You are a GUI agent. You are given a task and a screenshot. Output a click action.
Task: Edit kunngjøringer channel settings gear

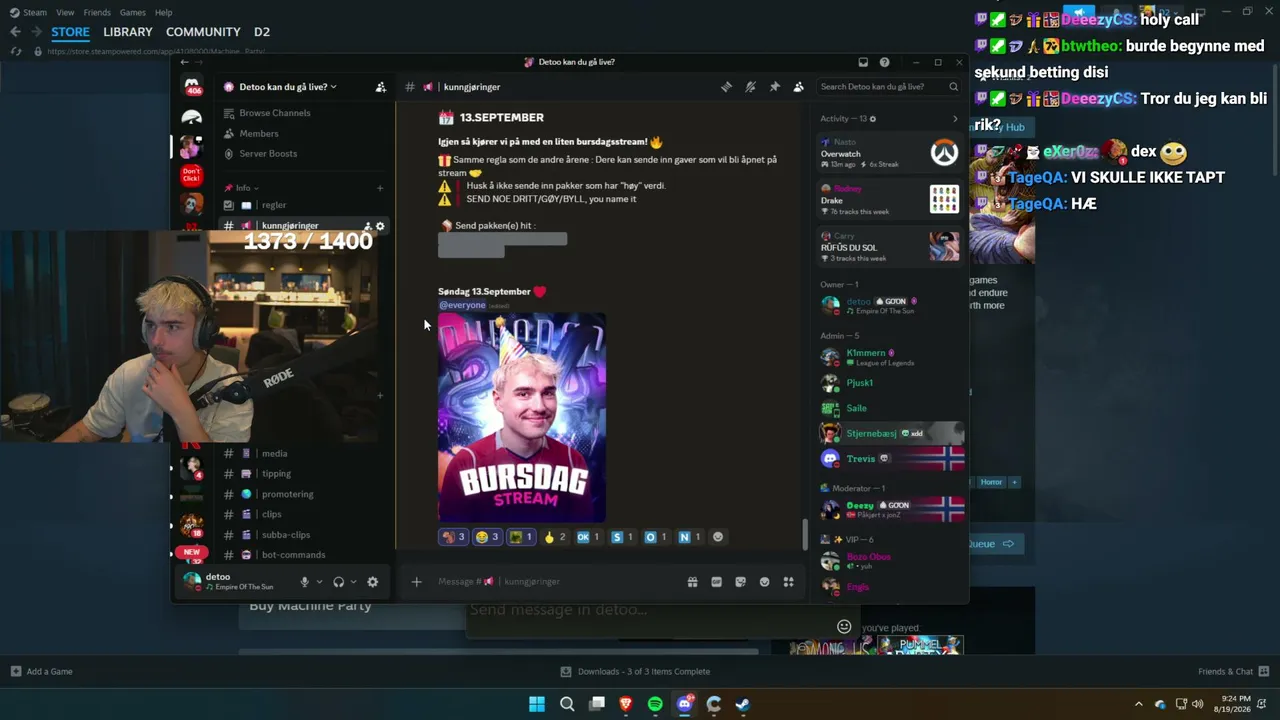coord(380,226)
